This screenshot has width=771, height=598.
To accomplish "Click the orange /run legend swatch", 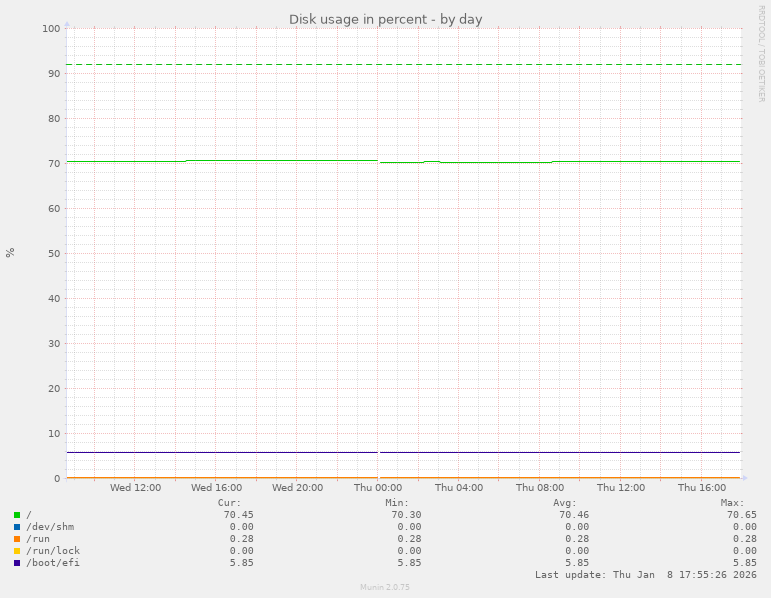I will click(17, 539).
